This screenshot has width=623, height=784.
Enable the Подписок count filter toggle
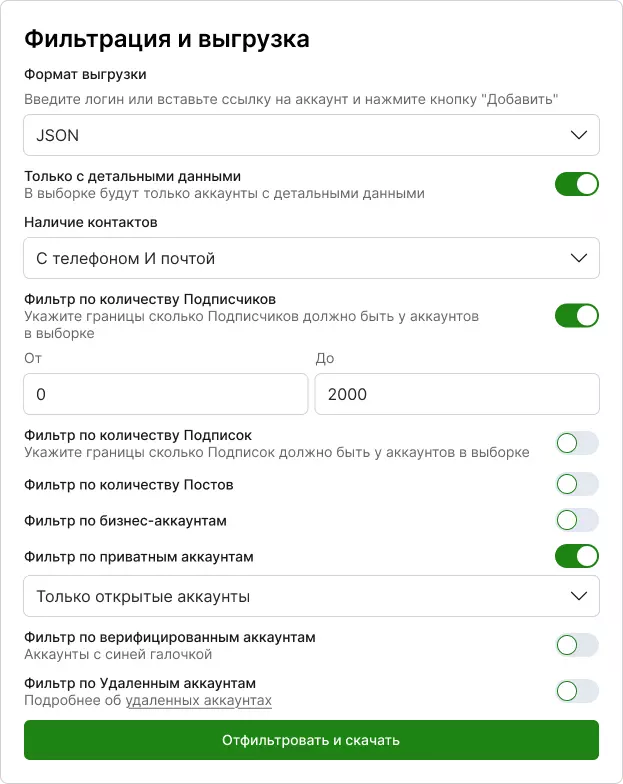tap(576, 443)
